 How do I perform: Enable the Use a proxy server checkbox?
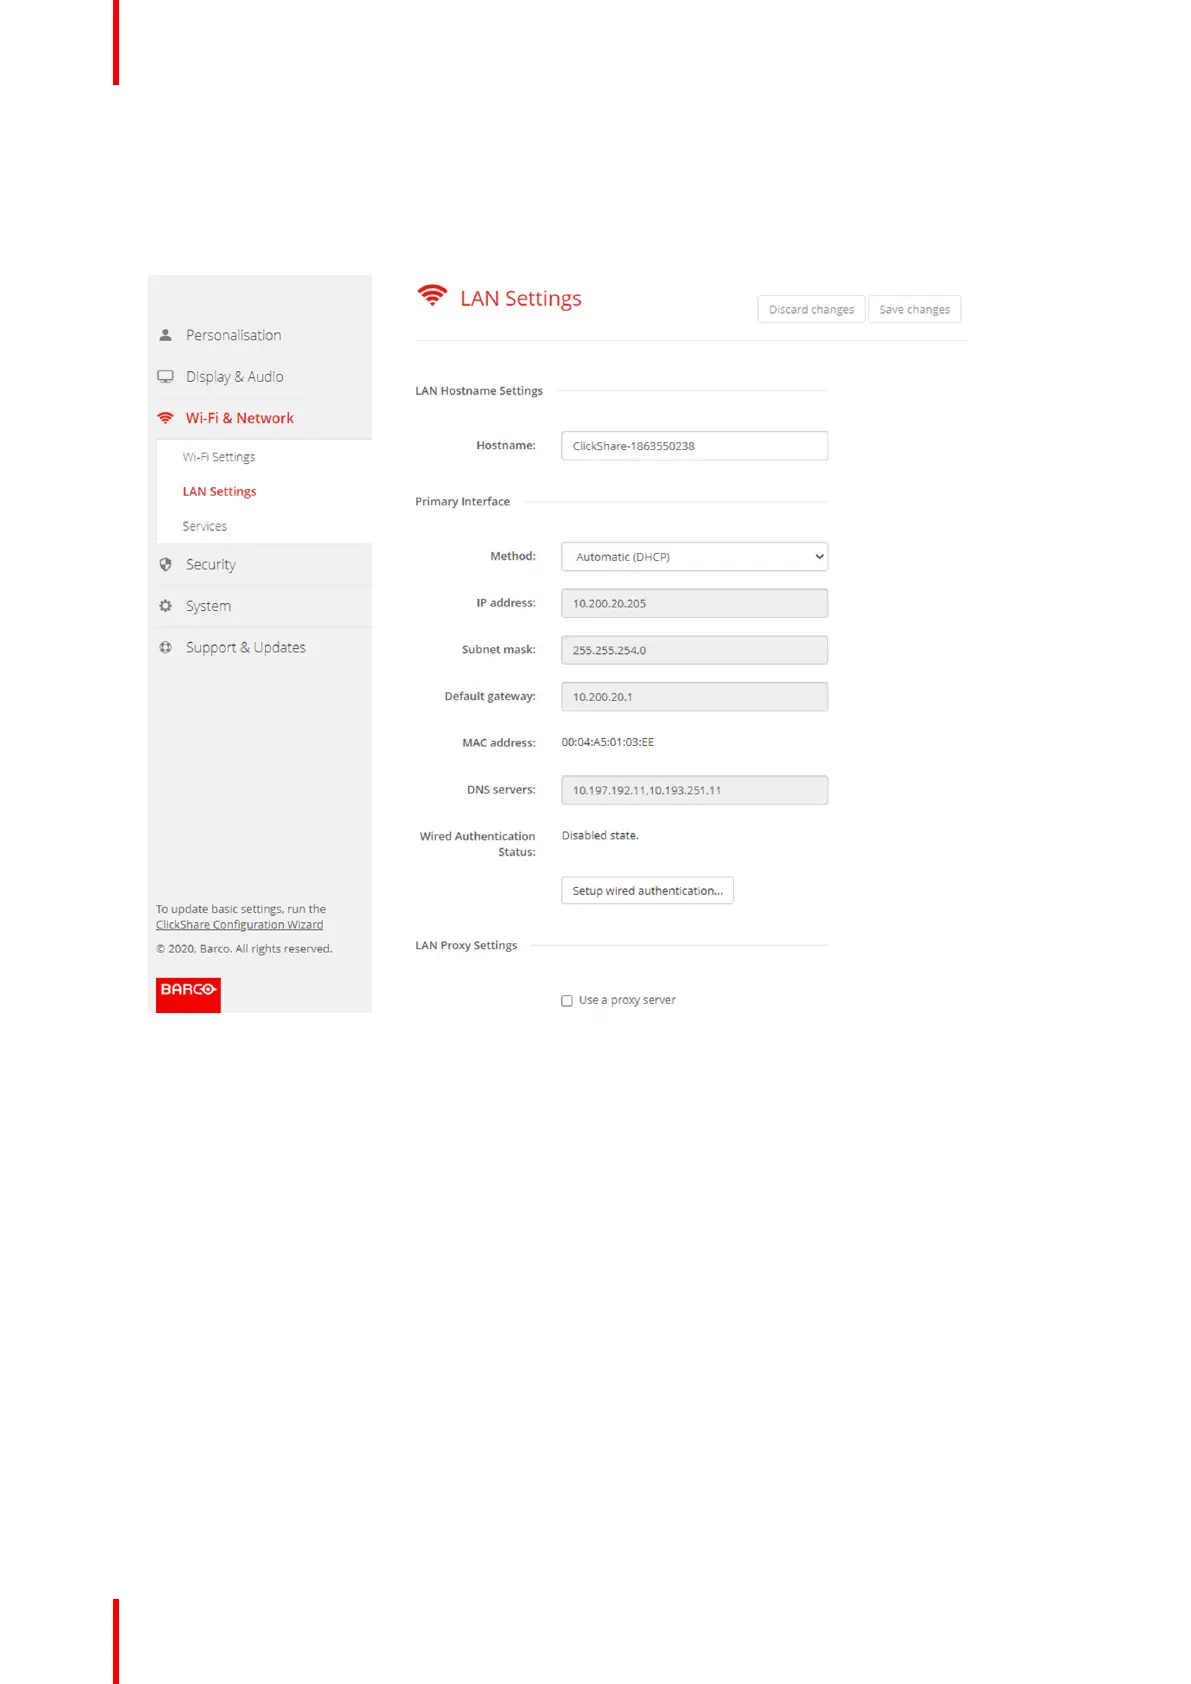pyautogui.click(x=567, y=1001)
